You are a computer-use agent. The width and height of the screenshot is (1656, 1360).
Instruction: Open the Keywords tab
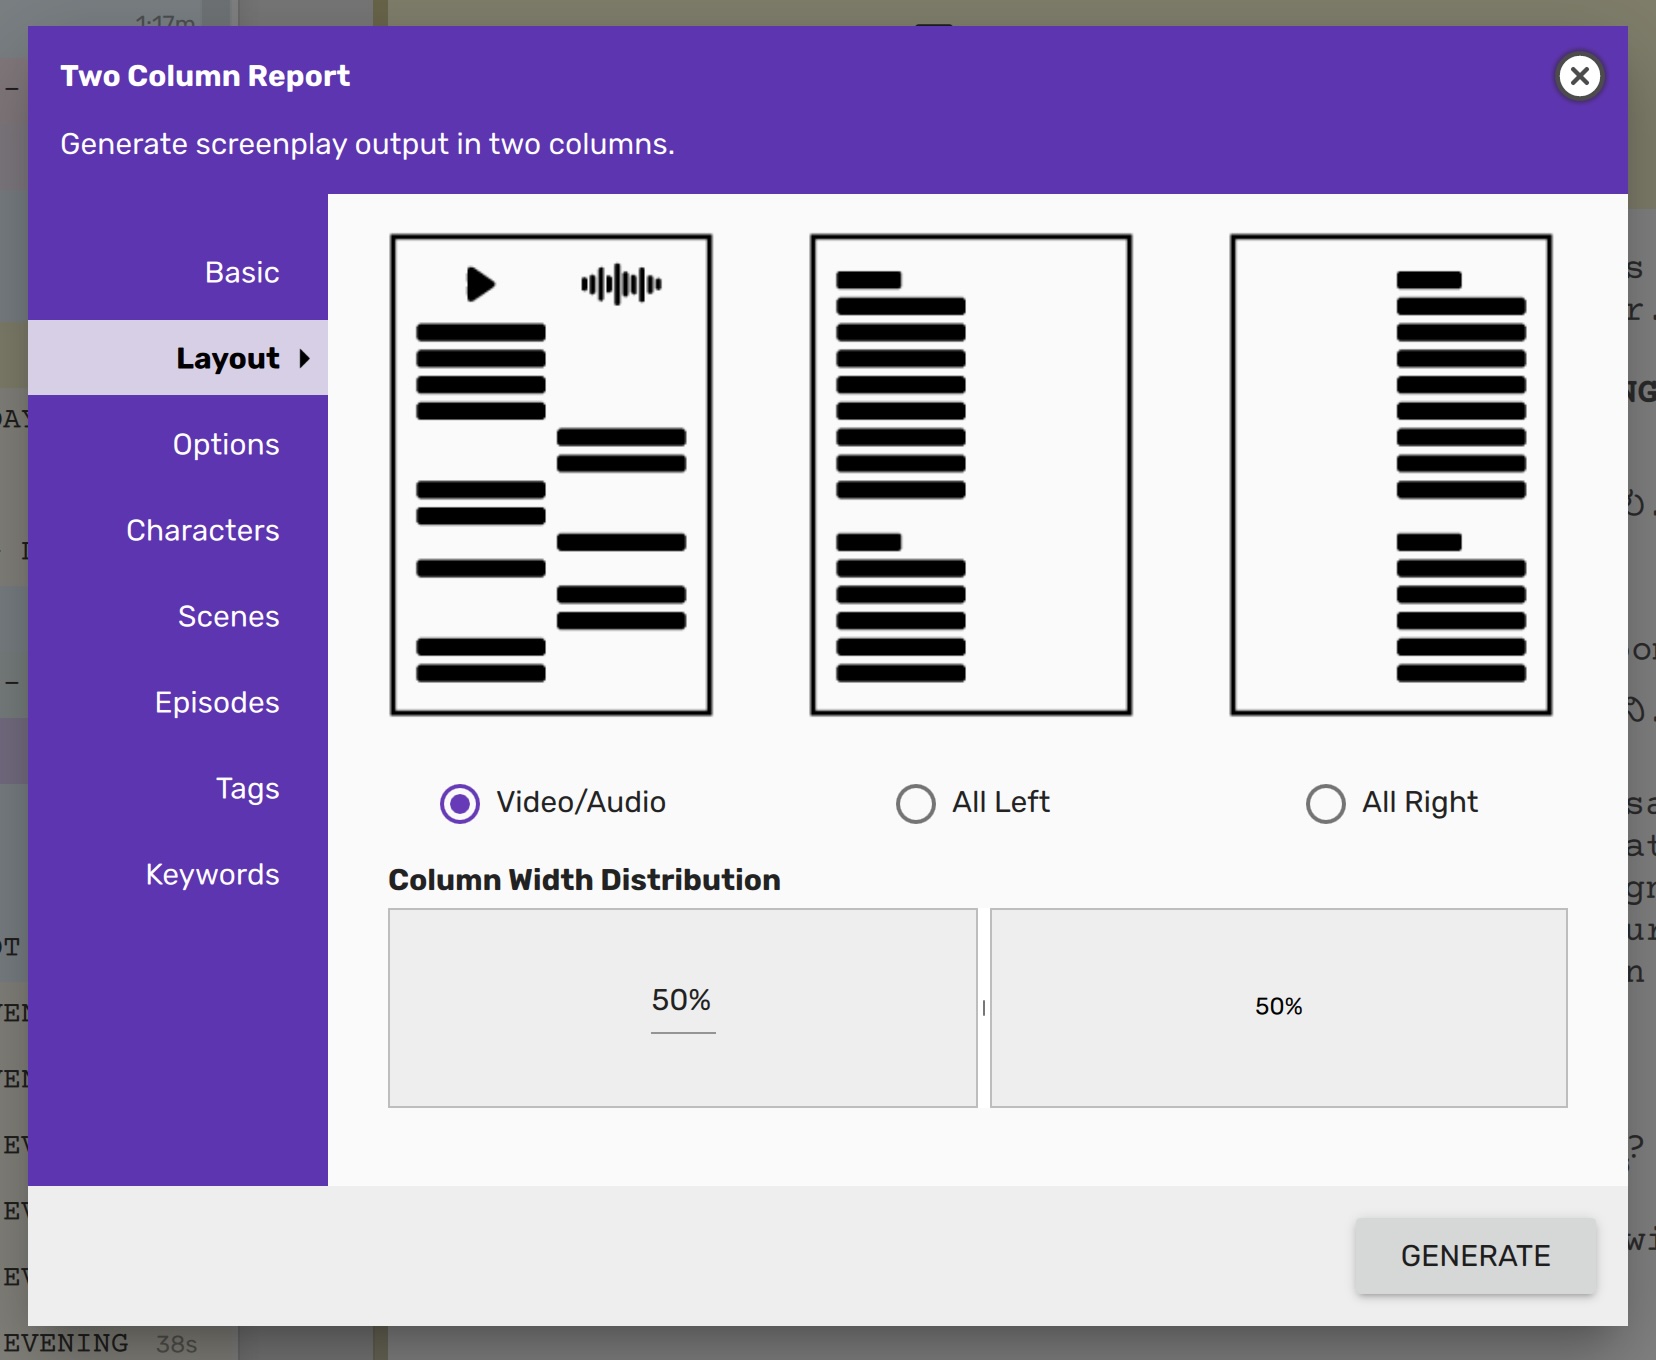[213, 874]
